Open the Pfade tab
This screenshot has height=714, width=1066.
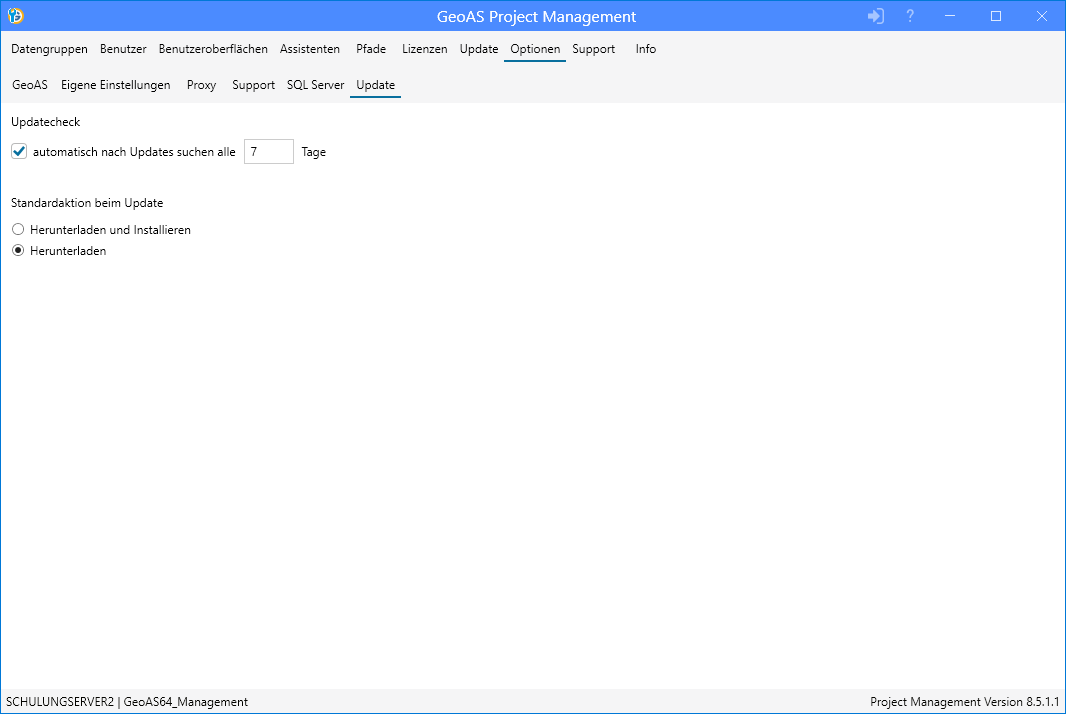coord(371,49)
